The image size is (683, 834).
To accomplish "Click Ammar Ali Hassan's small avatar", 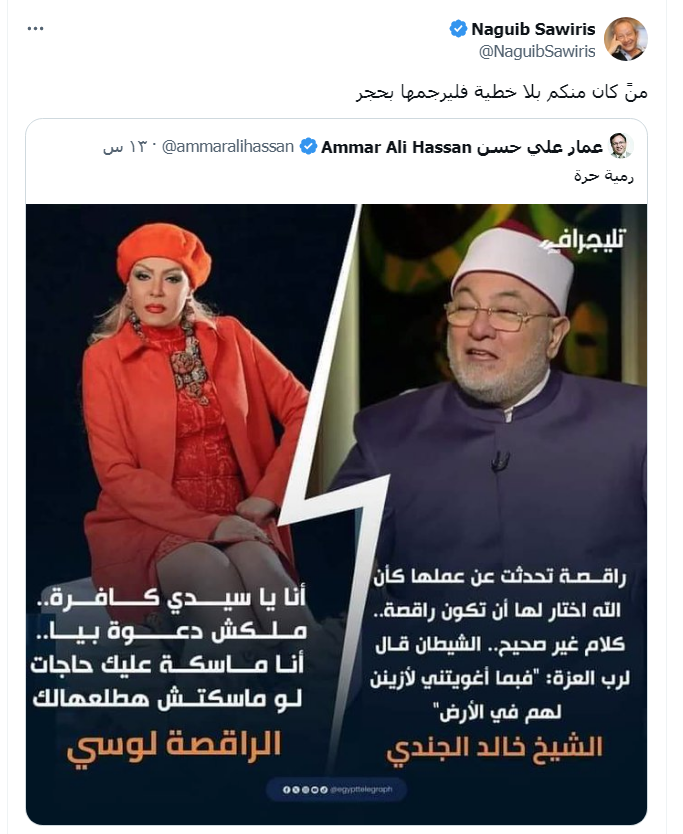I will click(620, 145).
